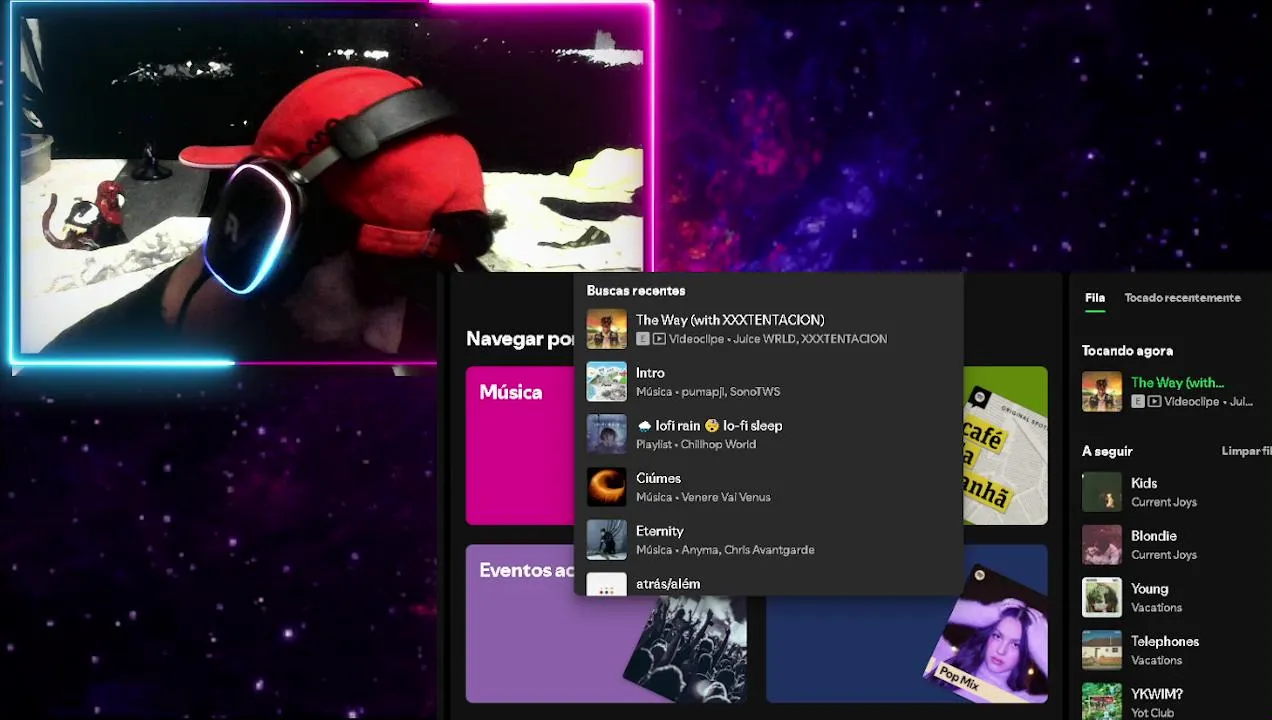1272x720 pixels.
Task: Click the 'Tocando agora' heading
Action: pos(1127,351)
